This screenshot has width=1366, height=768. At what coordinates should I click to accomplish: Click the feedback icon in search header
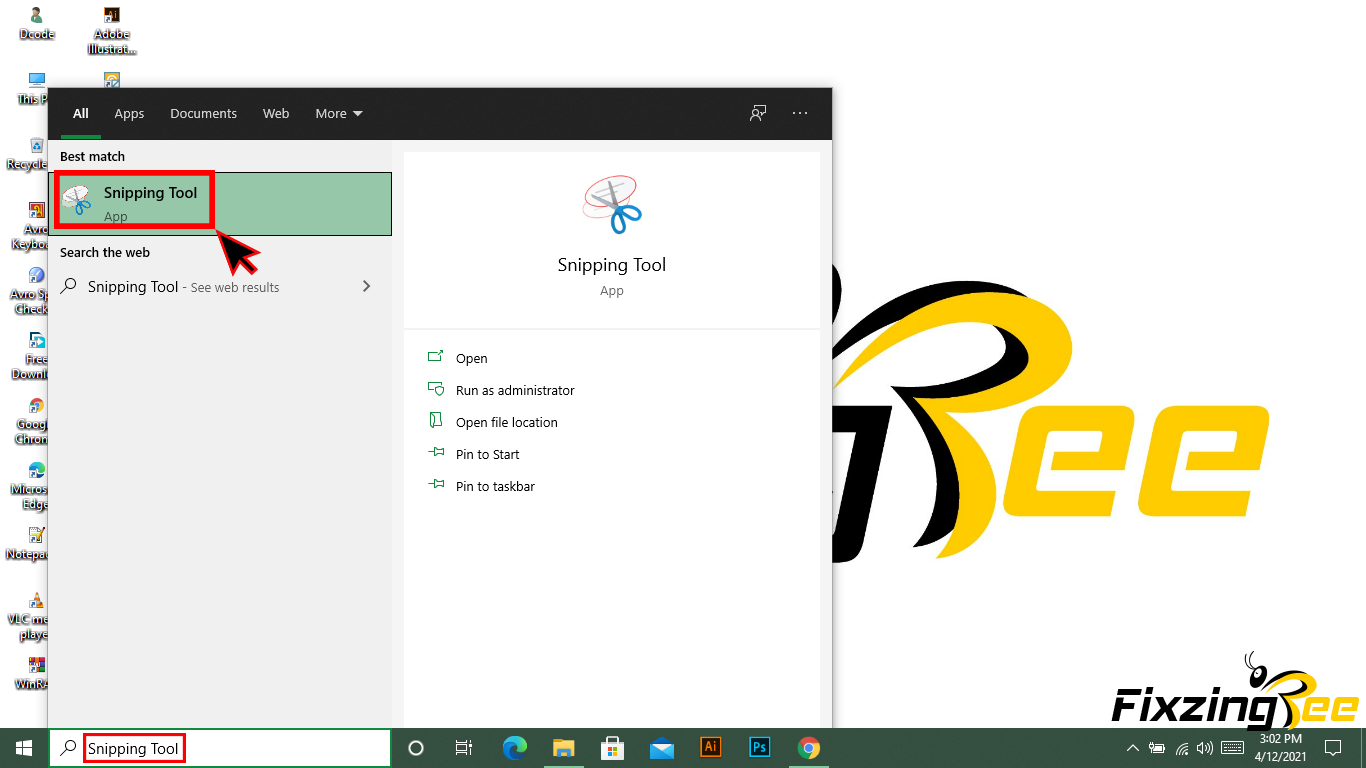(x=758, y=113)
